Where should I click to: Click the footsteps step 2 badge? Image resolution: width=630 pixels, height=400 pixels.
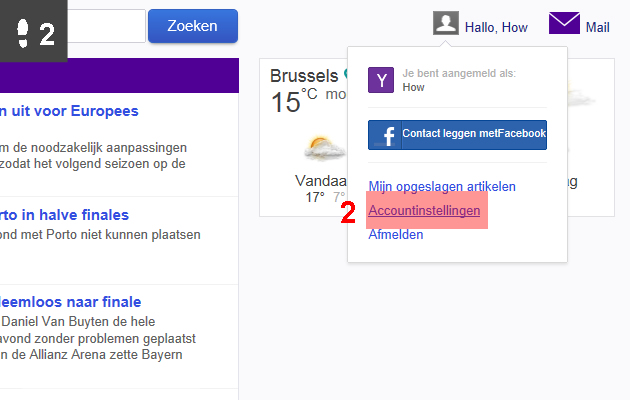point(34,31)
